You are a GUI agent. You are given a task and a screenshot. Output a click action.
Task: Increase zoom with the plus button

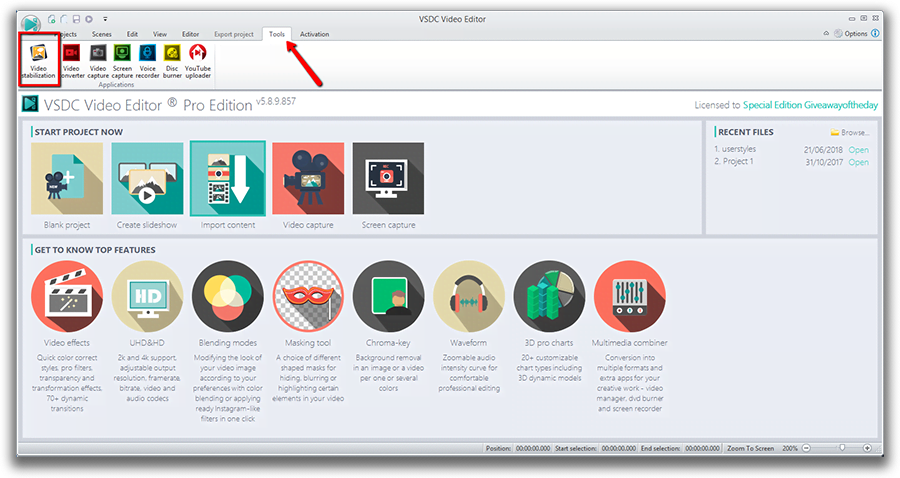pyautogui.click(x=867, y=448)
